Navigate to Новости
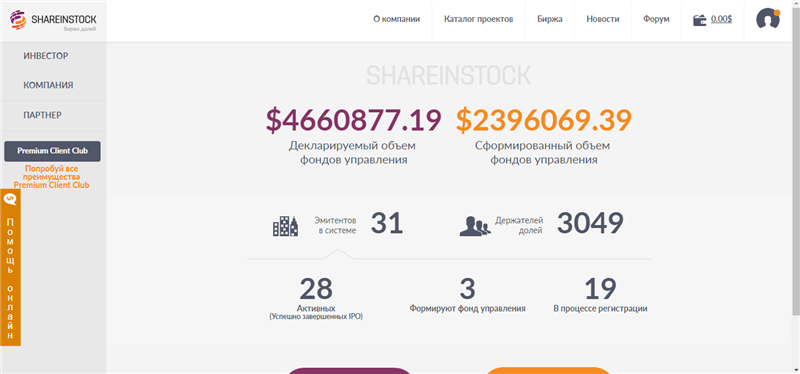This screenshot has height=374, width=800. (x=603, y=19)
